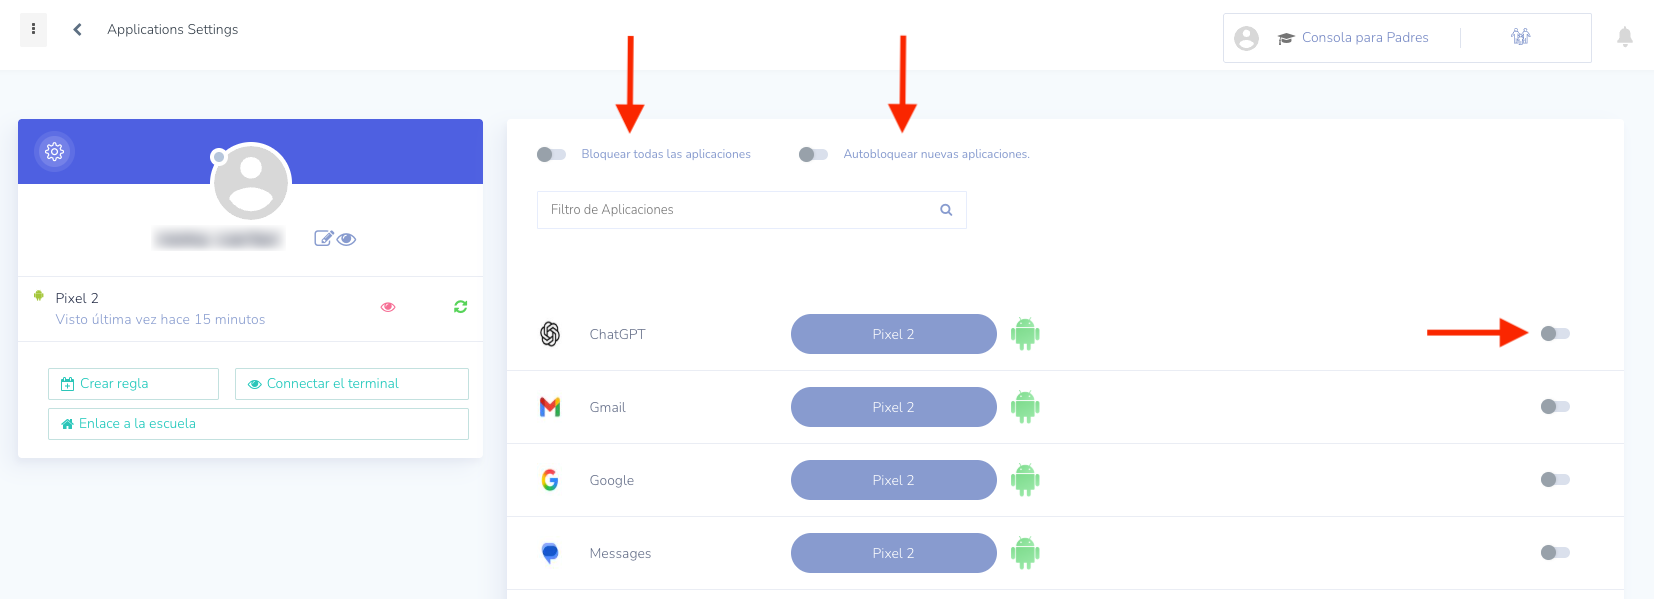Click the blue eye icon beside the name

[347, 239]
